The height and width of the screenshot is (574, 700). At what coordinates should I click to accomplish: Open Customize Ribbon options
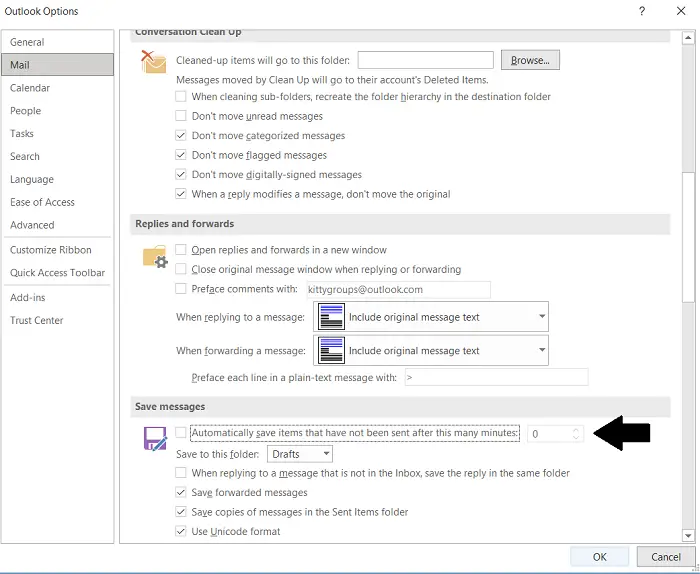click(x=58, y=250)
